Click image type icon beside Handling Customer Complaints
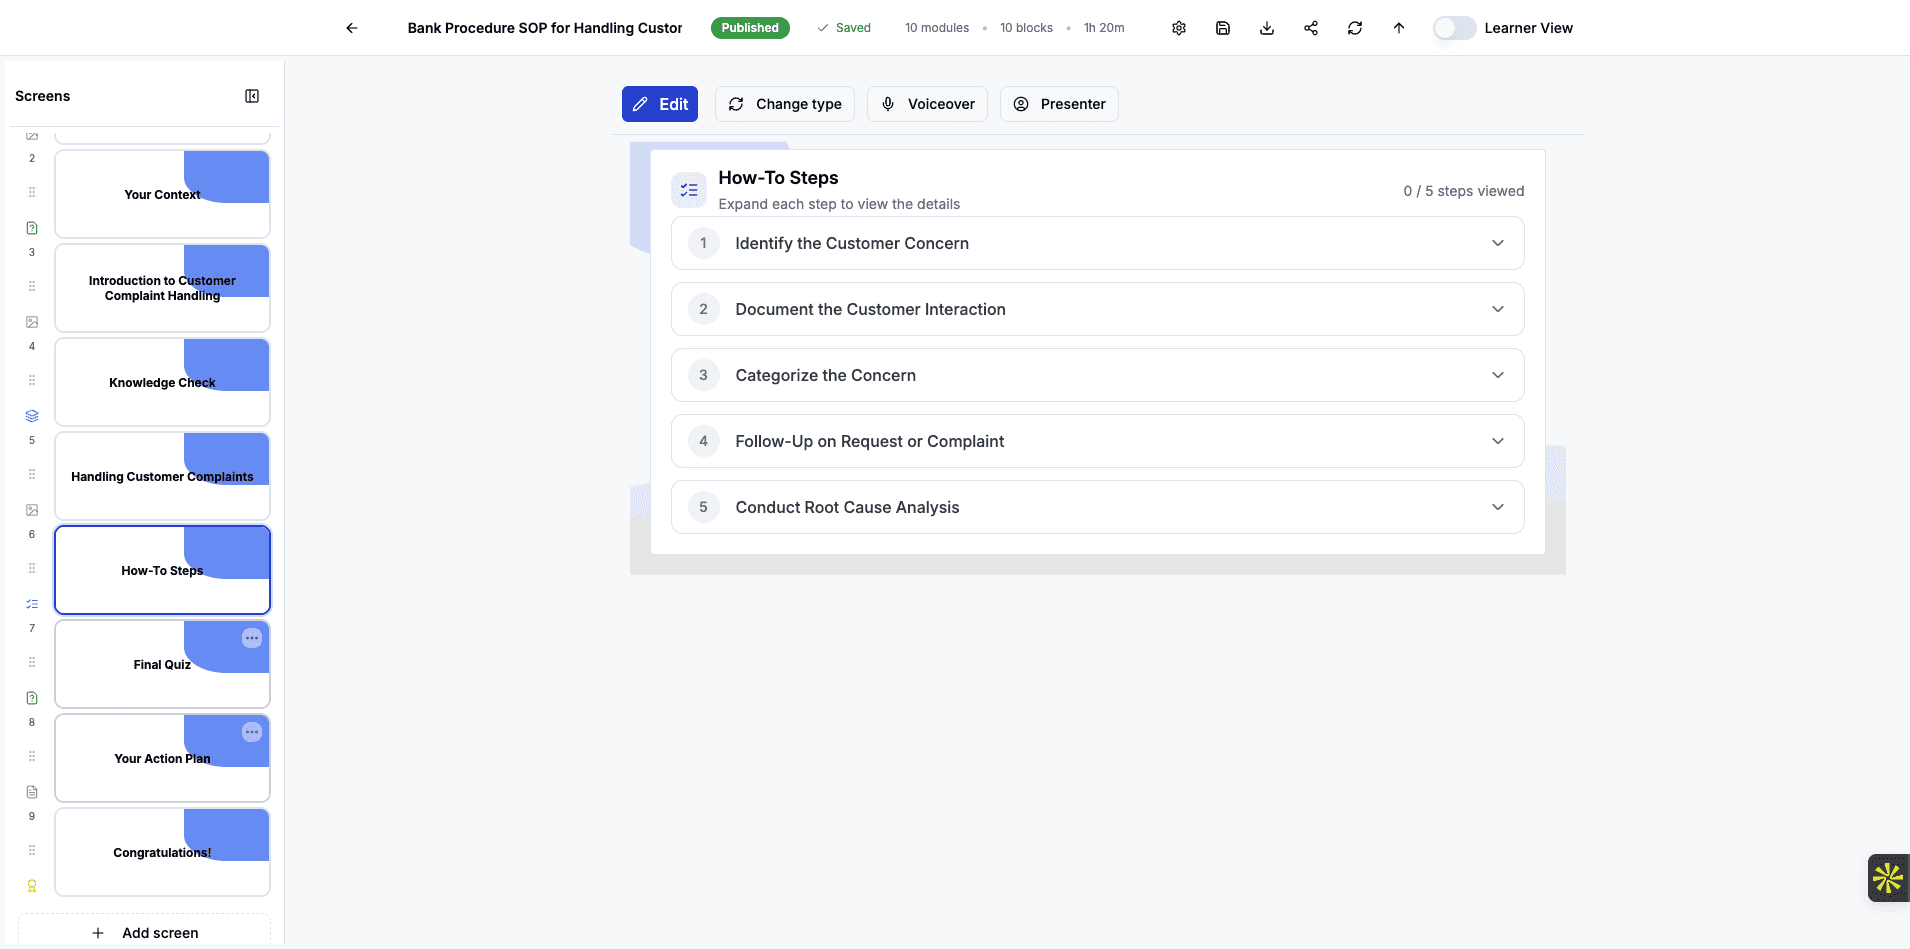The image size is (1910, 949). (x=32, y=510)
